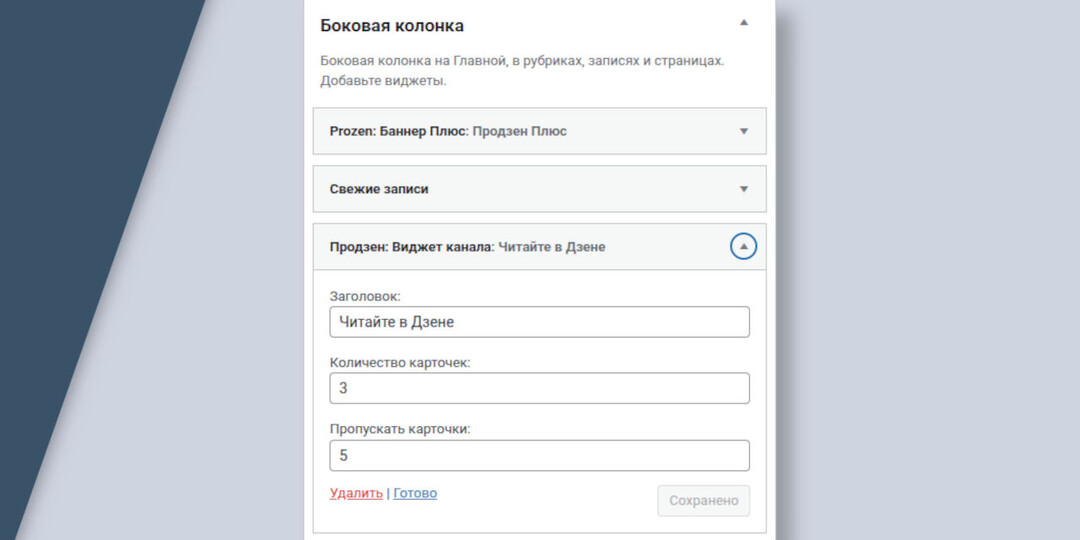
Task: Expand the Prozen: Баннер Плюс widget arrow
Action: click(x=743, y=131)
